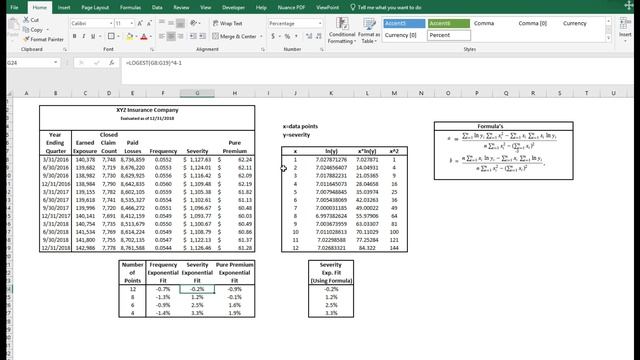Click the Comma Style icon
Image resolution: width=640 pixels, height=360 pixels.
coord(296,36)
